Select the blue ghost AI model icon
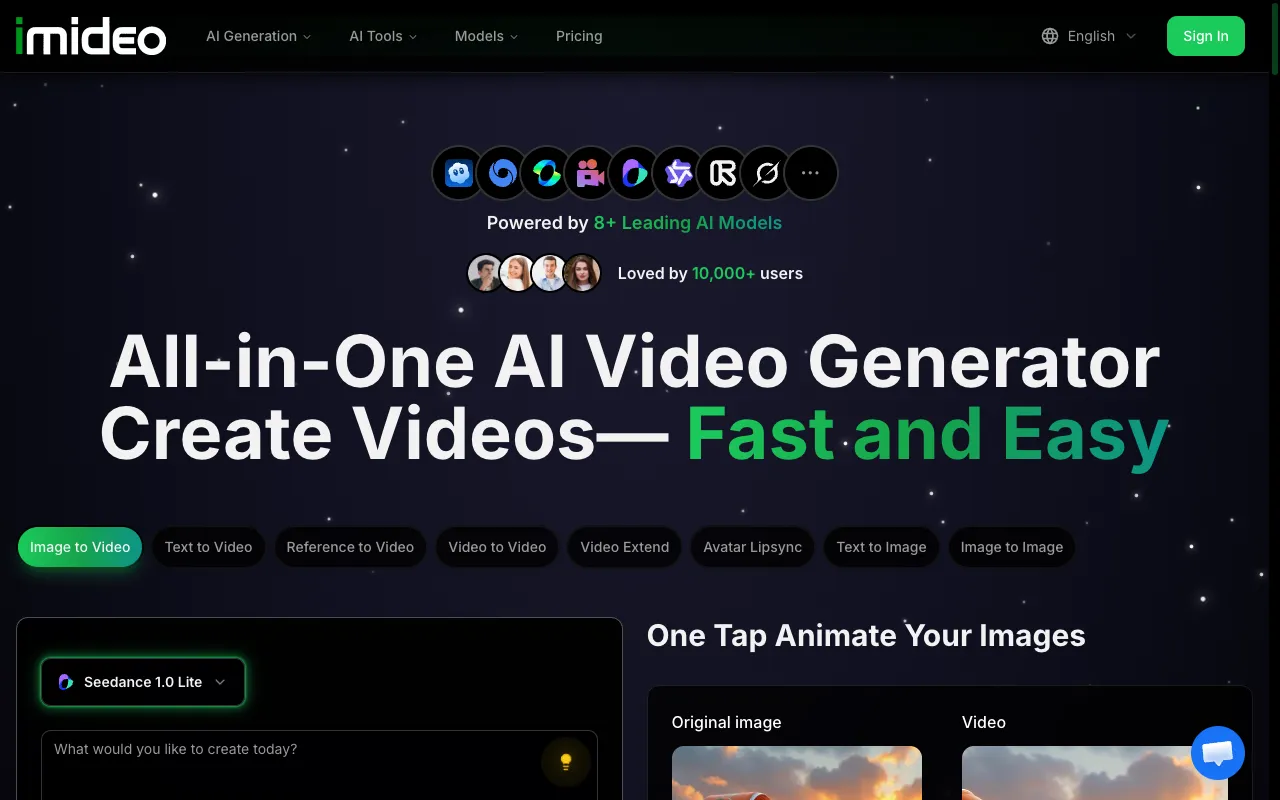This screenshot has height=800, width=1280. (x=458, y=172)
